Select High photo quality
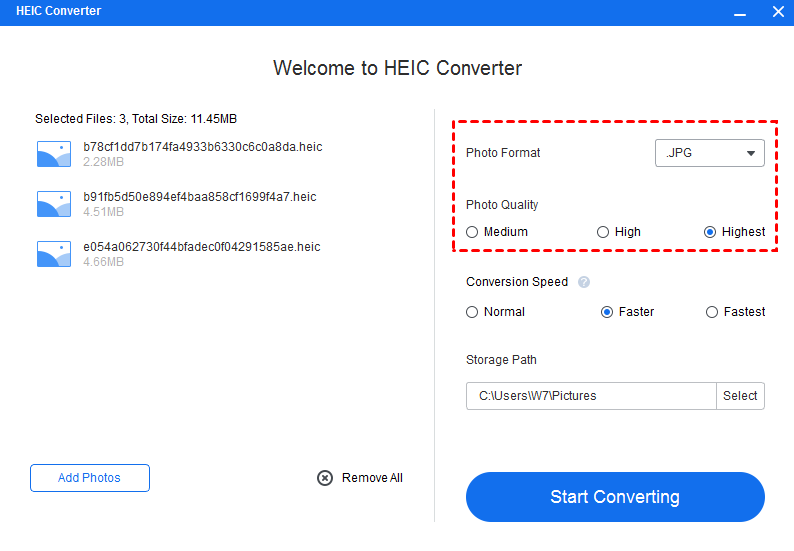This screenshot has height=551, width=794. pyautogui.click(x=603, y=232)
